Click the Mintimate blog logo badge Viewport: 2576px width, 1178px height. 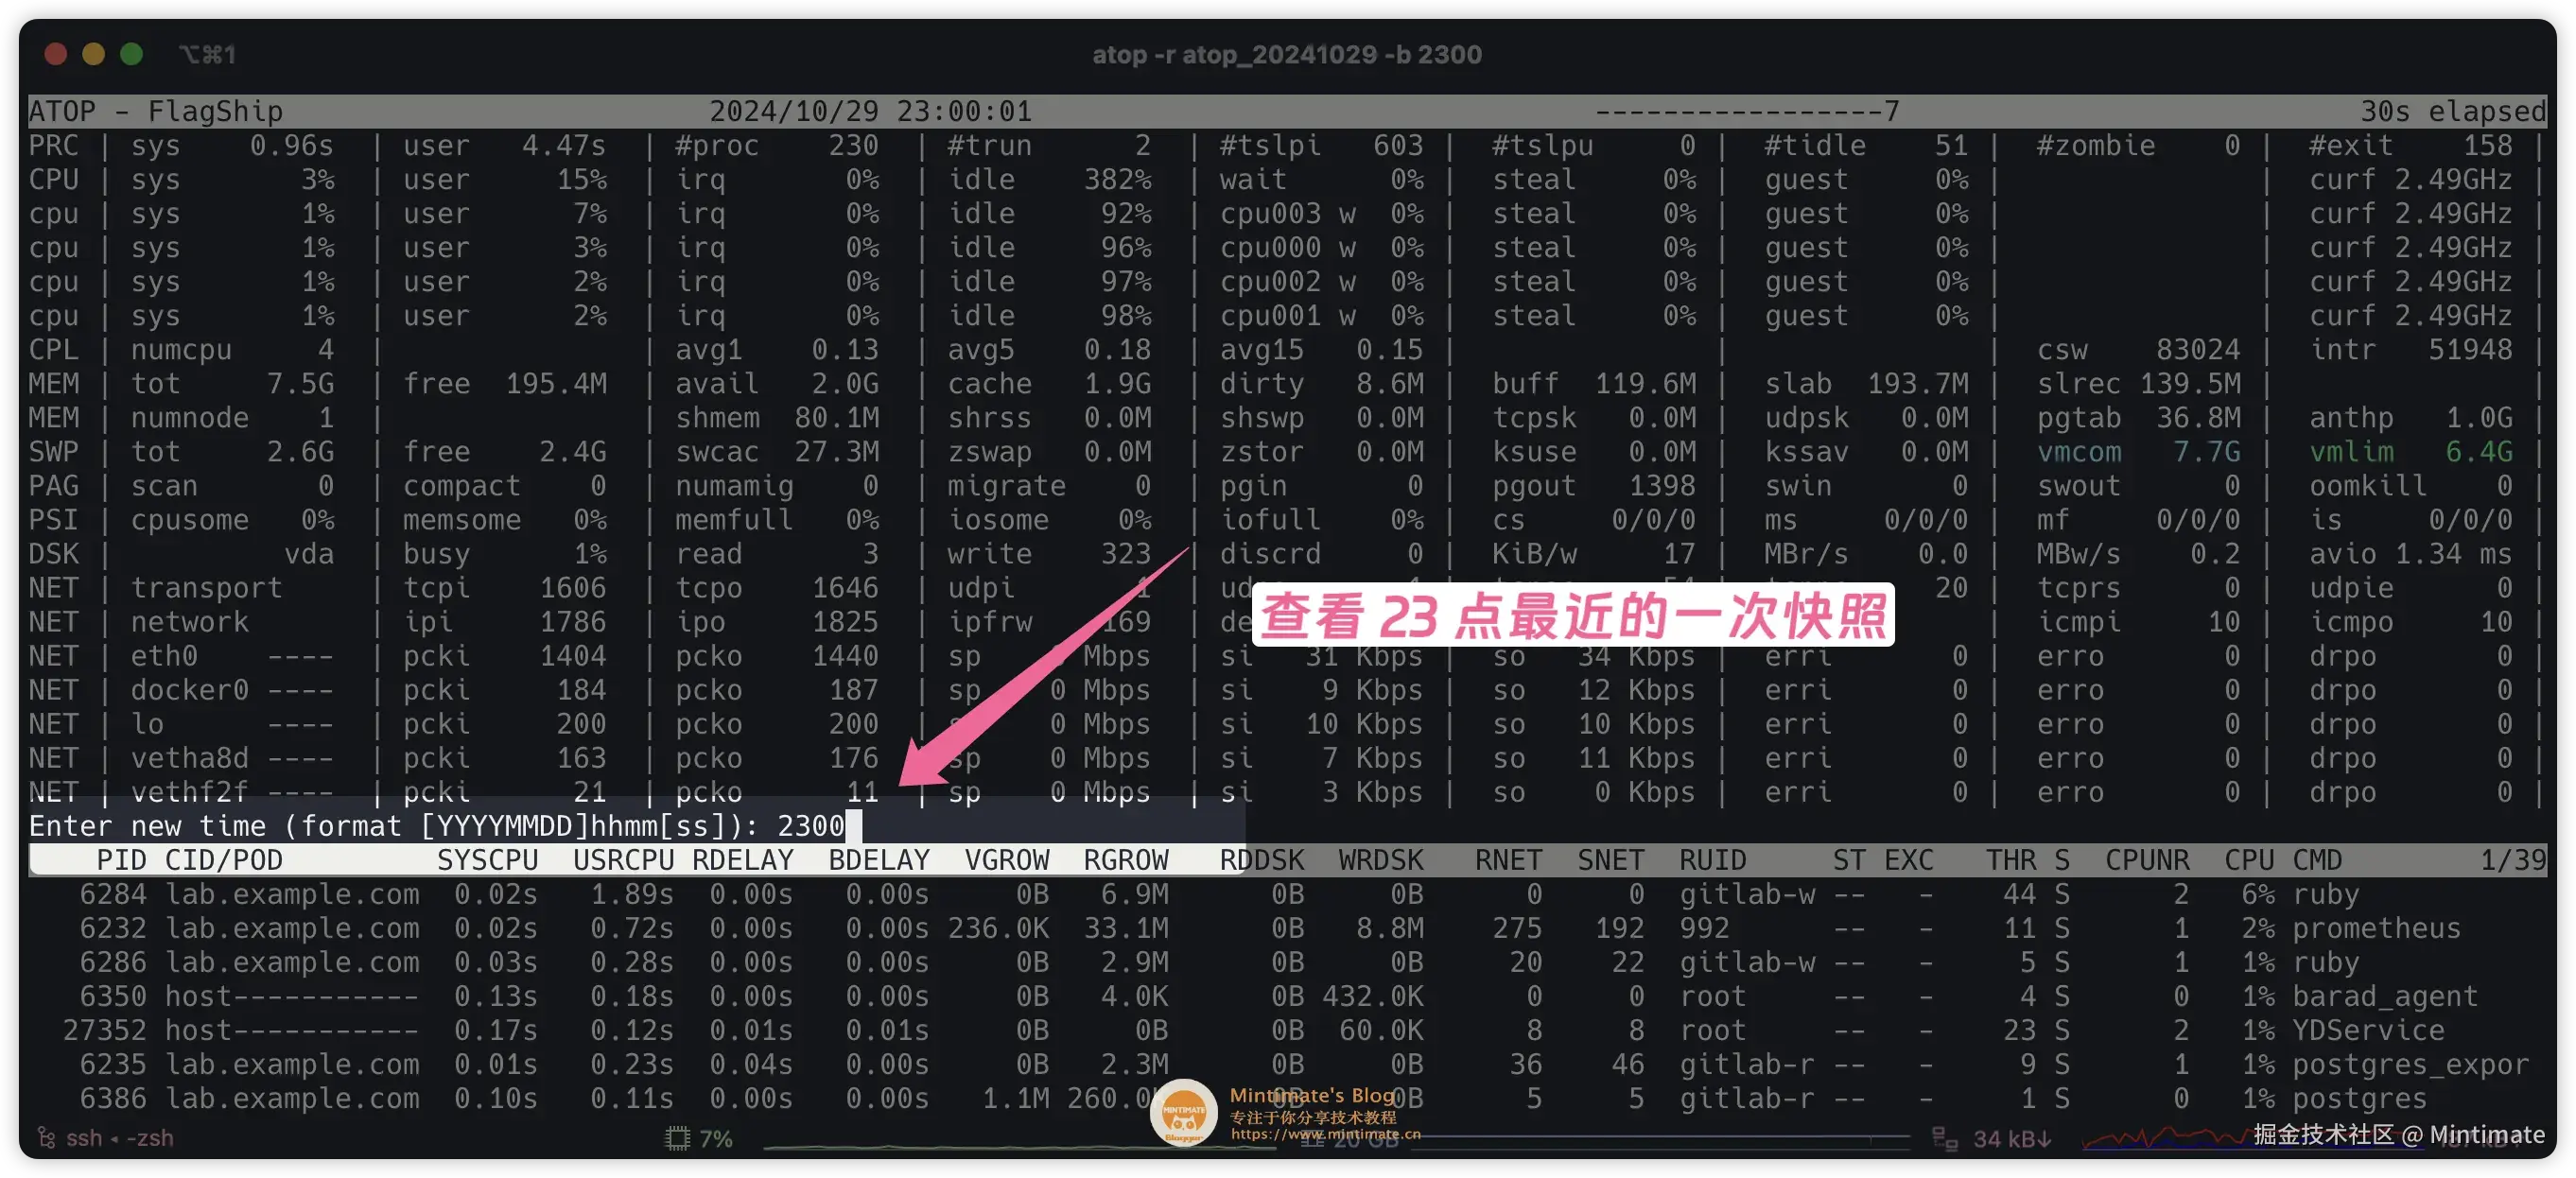pos(1183,1113)
